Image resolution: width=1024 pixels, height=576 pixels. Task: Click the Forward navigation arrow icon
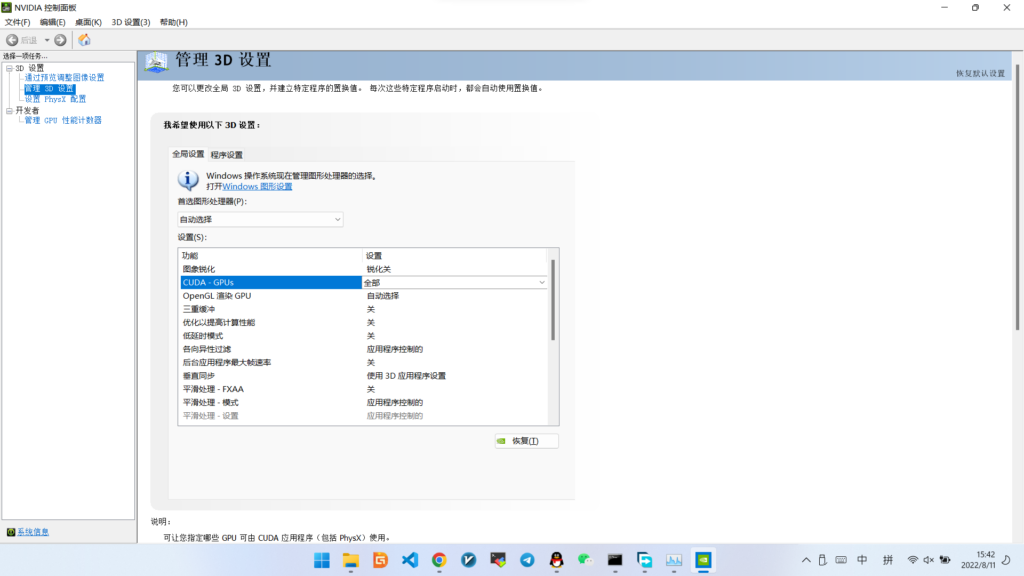pyautogui.click(x=60, y=40)
